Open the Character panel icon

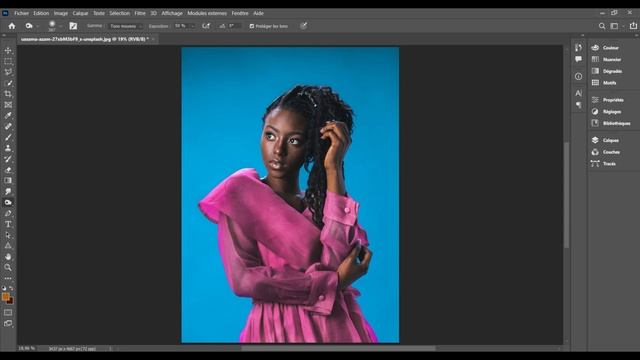(578, 93)
